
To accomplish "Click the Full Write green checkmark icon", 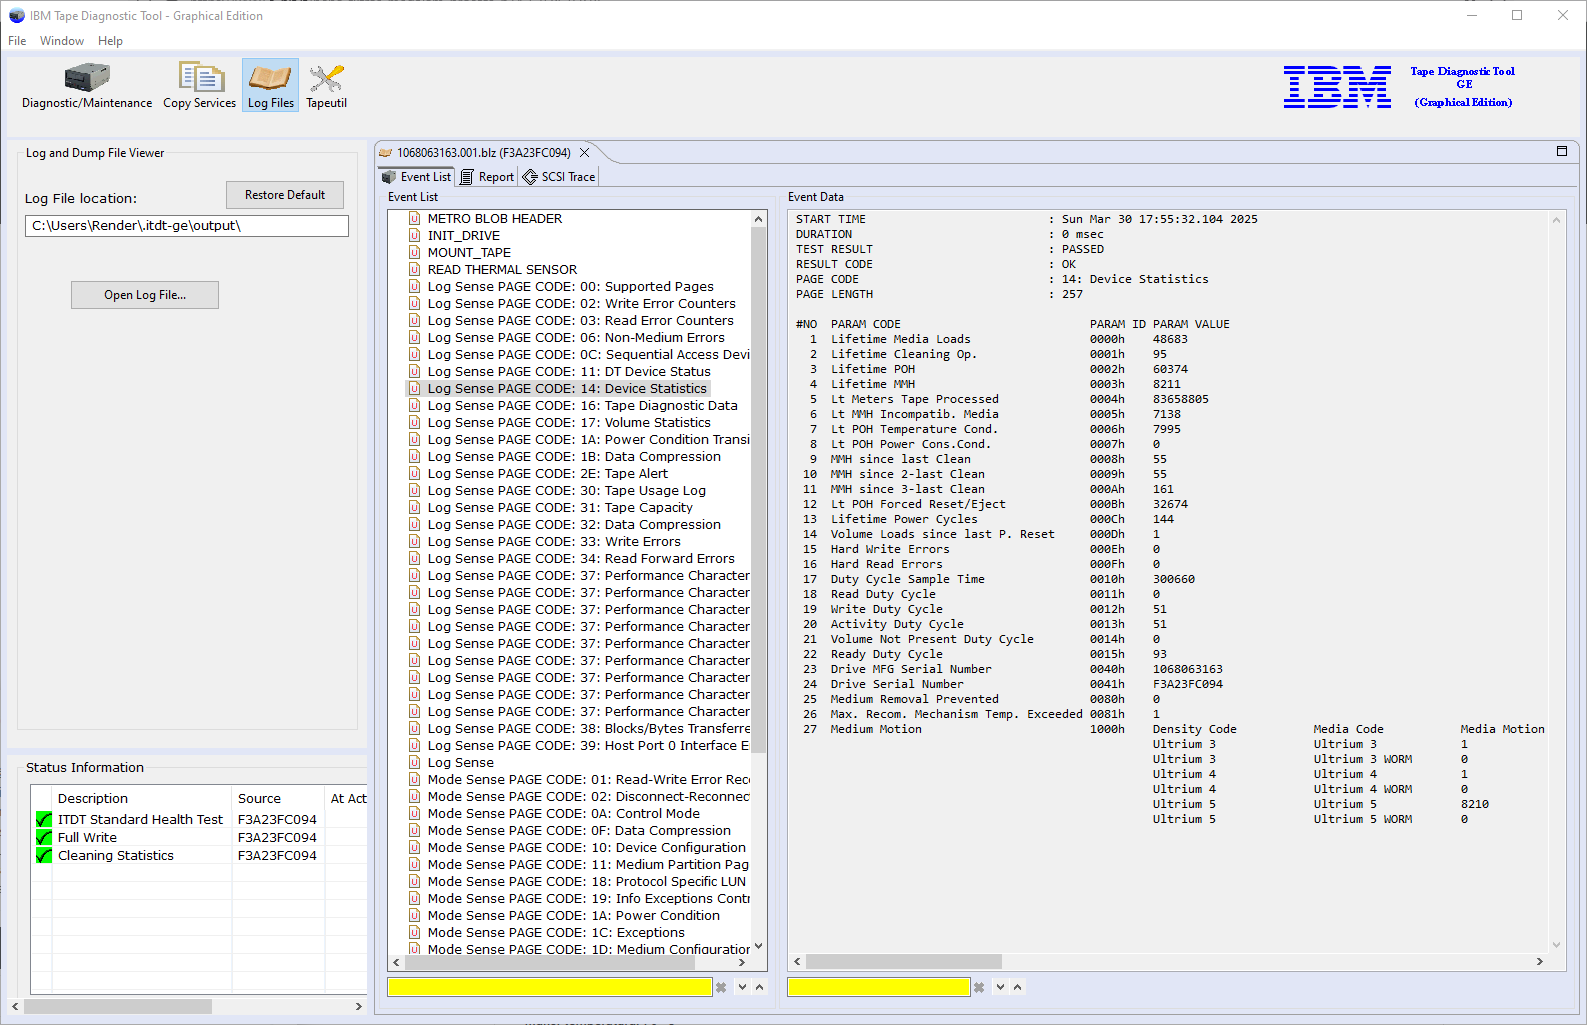I will click(x=44, y=837).
